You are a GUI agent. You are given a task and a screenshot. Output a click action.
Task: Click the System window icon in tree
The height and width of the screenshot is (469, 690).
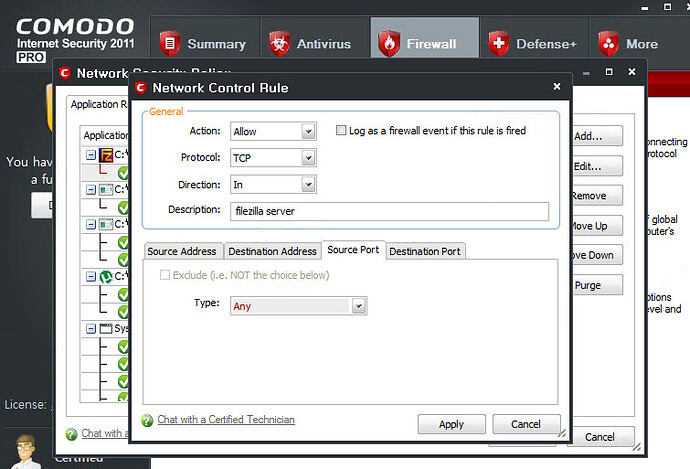click(x=106, y=329)
